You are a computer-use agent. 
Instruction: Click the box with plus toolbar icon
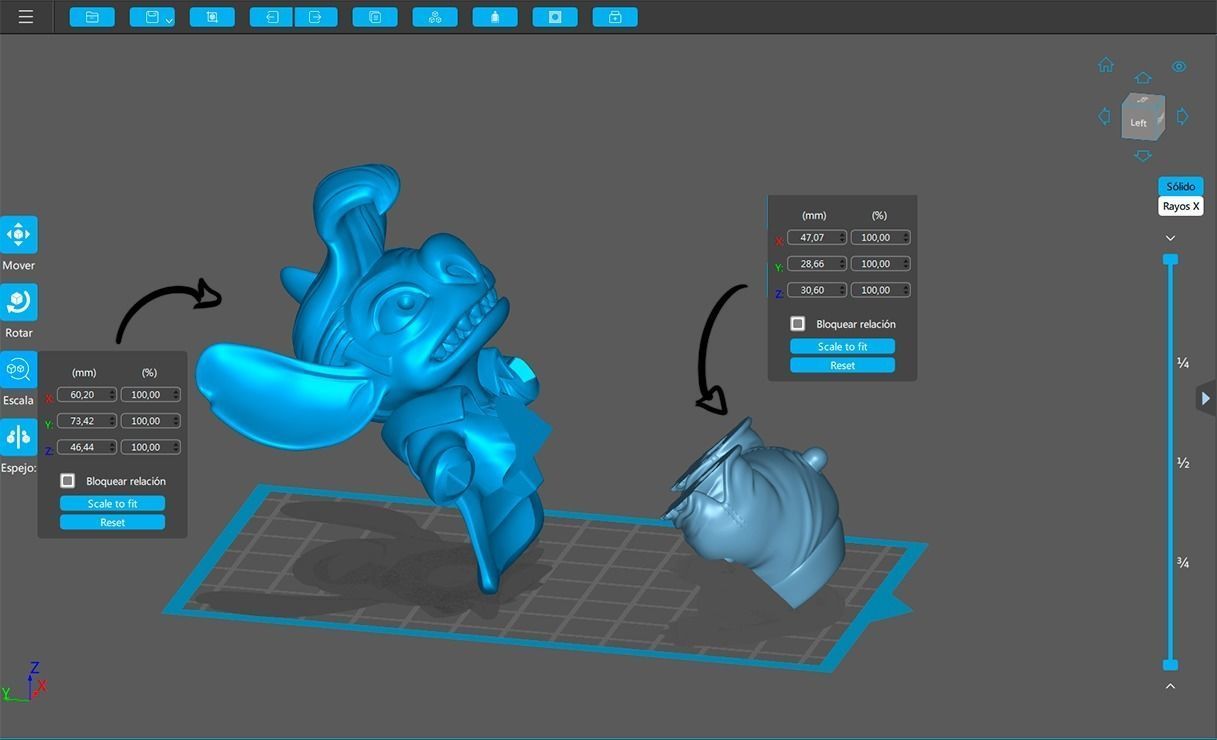(x=615, y=17)
